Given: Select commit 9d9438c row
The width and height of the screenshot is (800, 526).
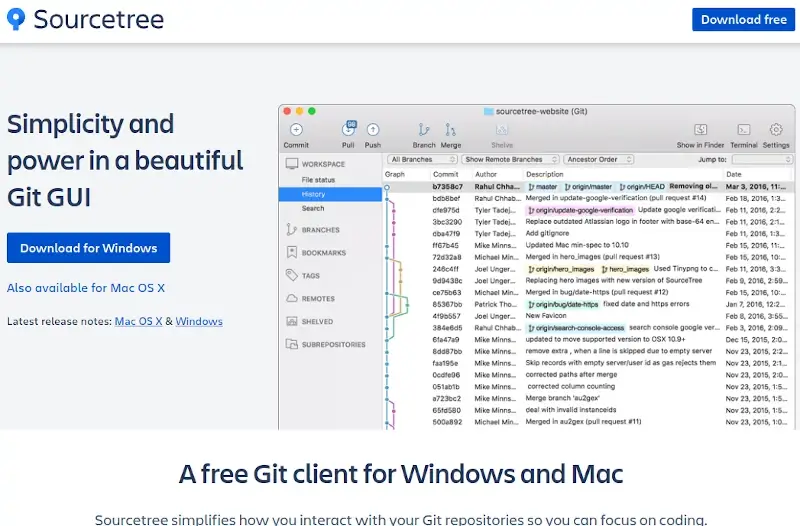Looking at the screenshot, I should 588,281.
